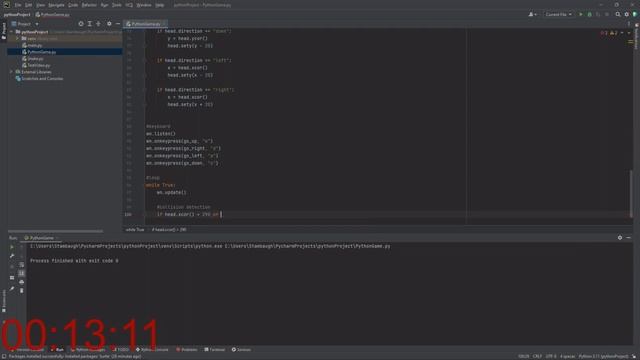Click Select Opened File target icon
The width and height of the screenshot is (640, 360).
click(81, 24)
